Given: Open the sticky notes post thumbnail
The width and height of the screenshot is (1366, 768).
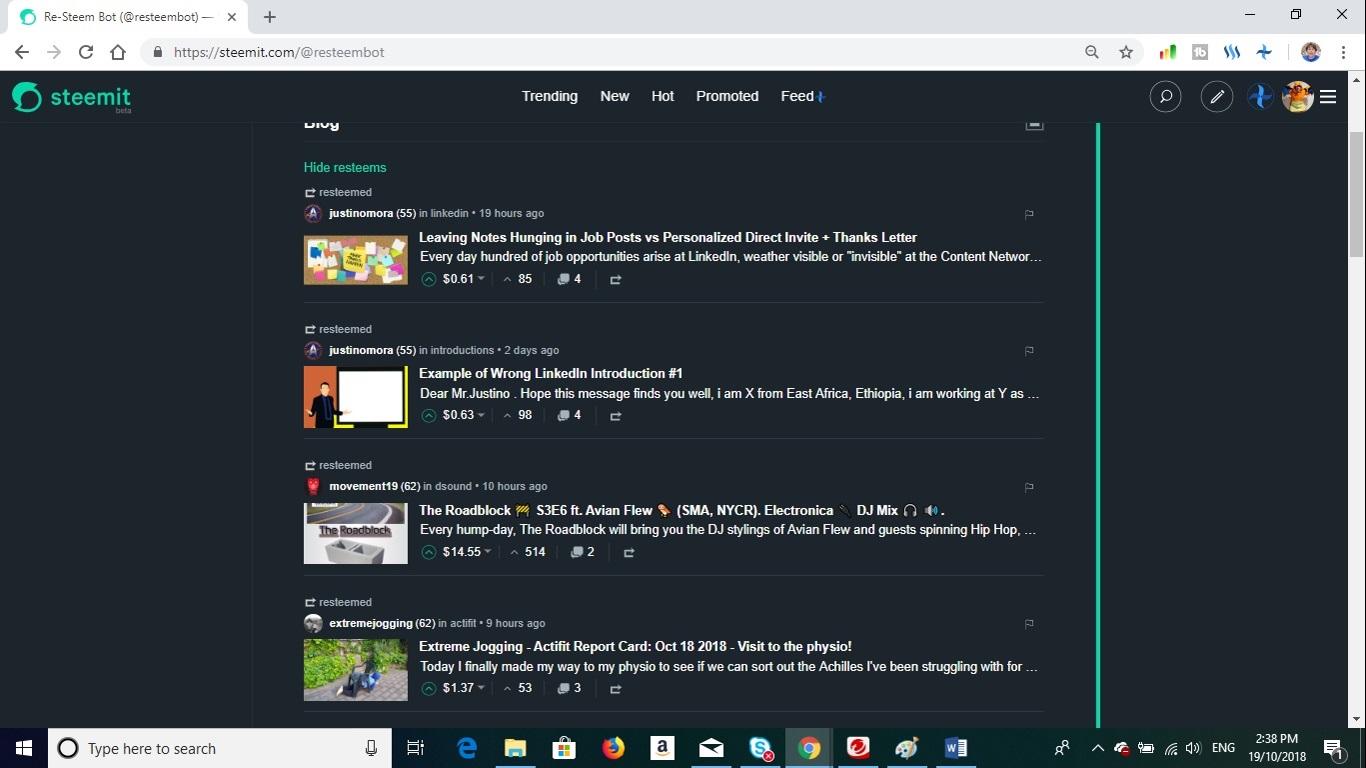Looking at the screenshot, I should 356,260.
